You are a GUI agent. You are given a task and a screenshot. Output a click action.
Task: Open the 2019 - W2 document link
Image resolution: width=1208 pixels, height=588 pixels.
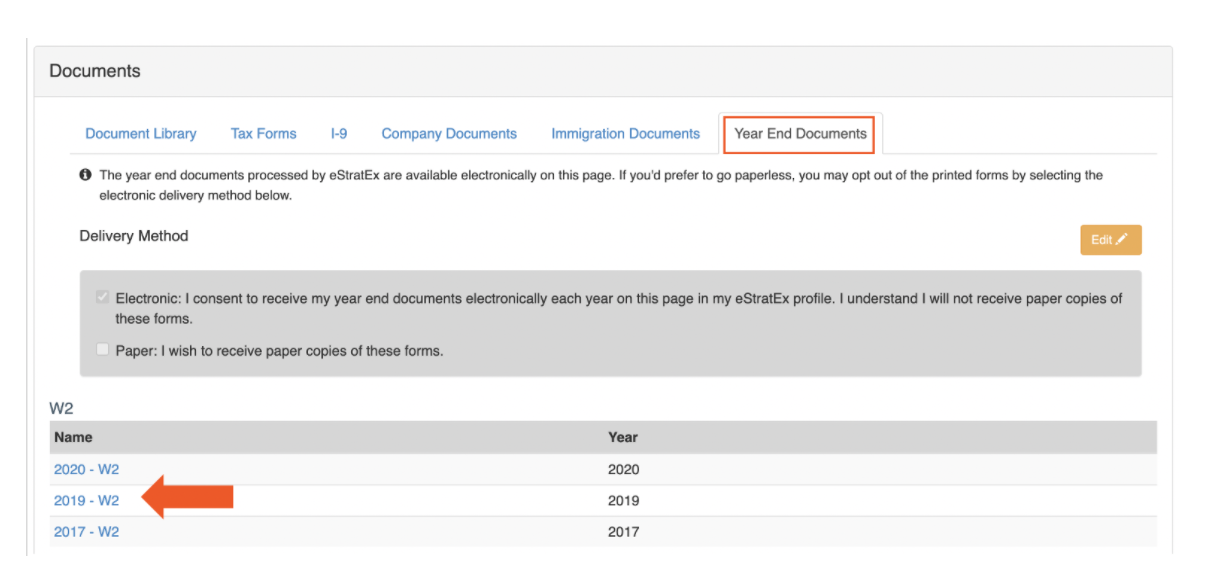pos(86,501)
